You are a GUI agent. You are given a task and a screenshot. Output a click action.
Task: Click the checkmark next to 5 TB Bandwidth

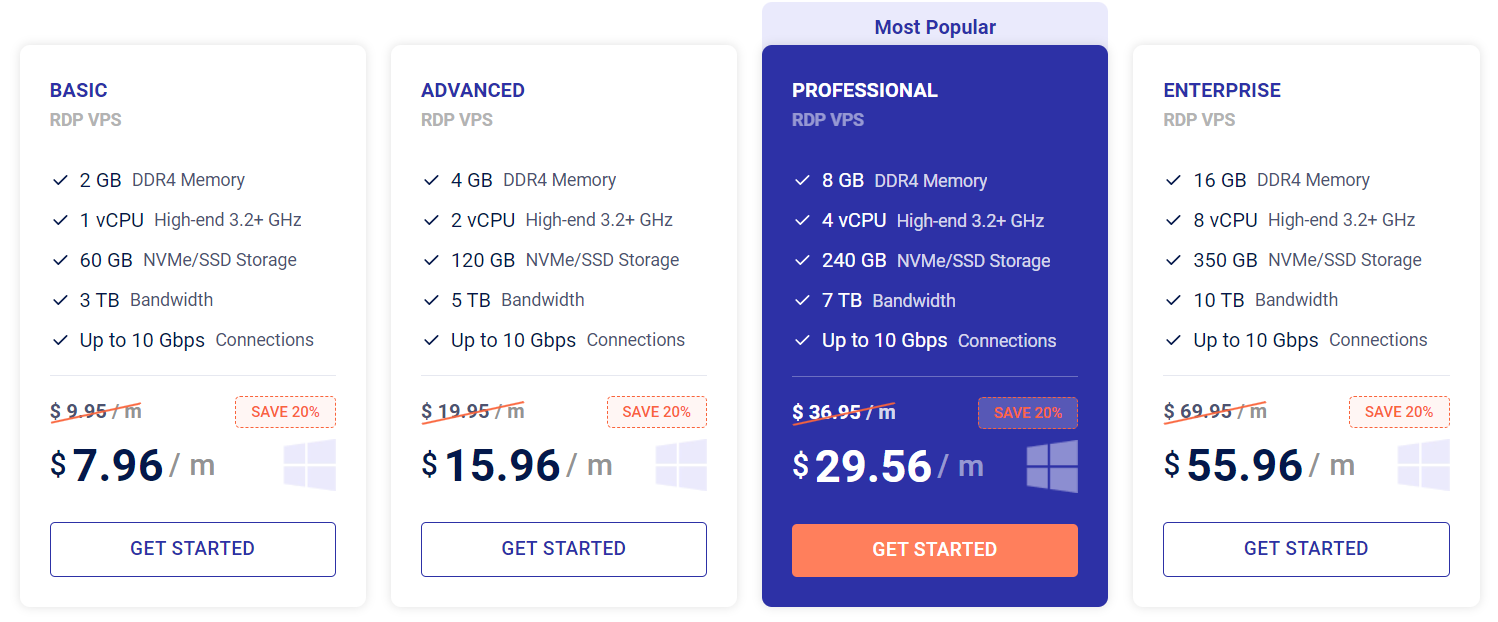coord(431,299)
